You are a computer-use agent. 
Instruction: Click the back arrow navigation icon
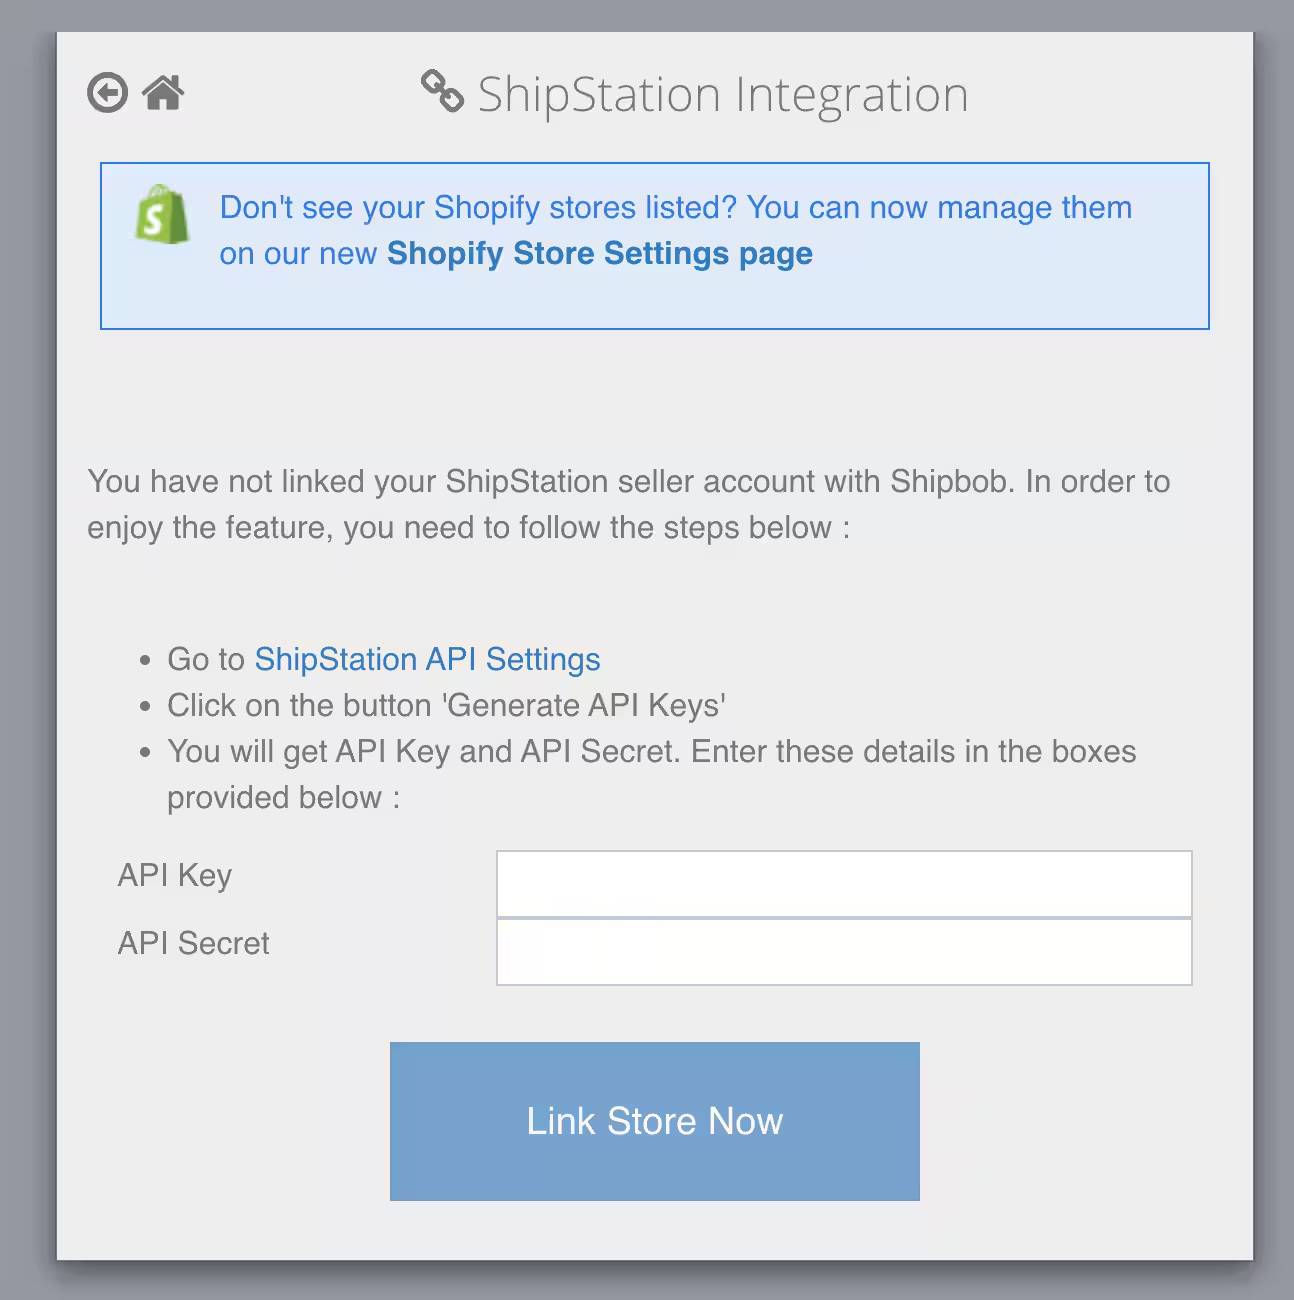click(x=106, y=92)
